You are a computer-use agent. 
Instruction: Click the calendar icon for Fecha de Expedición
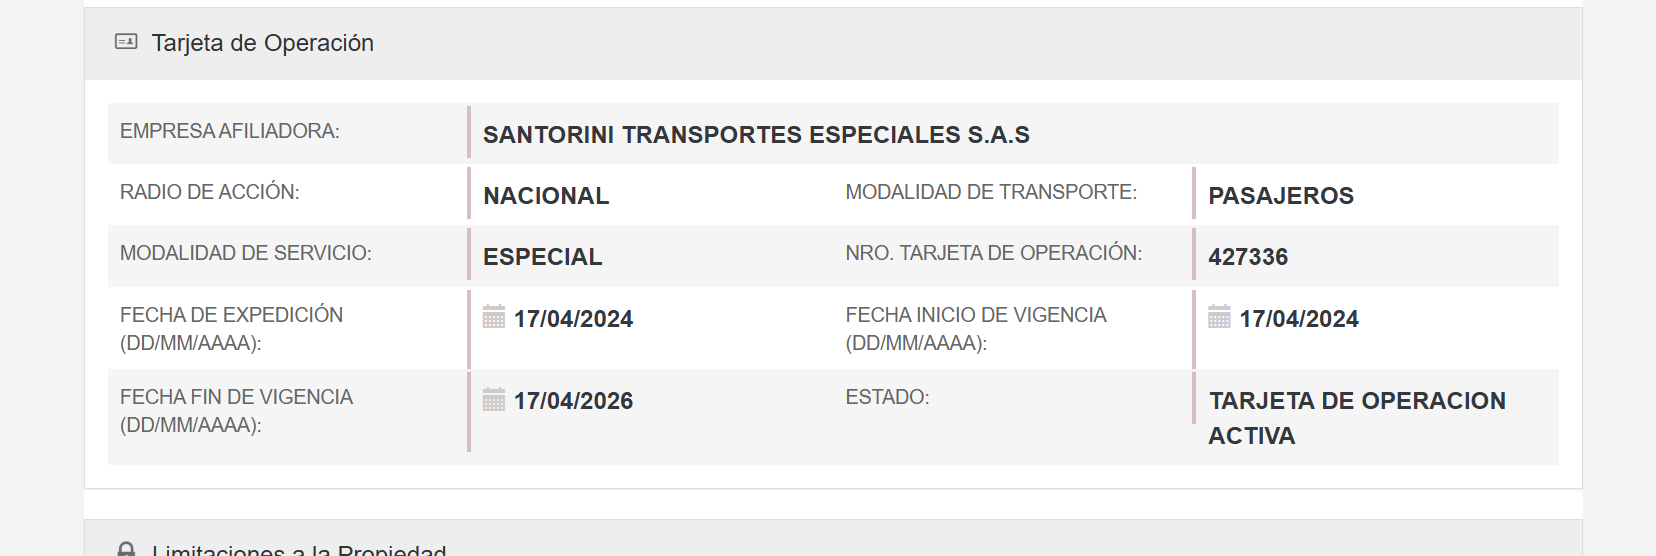[x=494, y=318]
